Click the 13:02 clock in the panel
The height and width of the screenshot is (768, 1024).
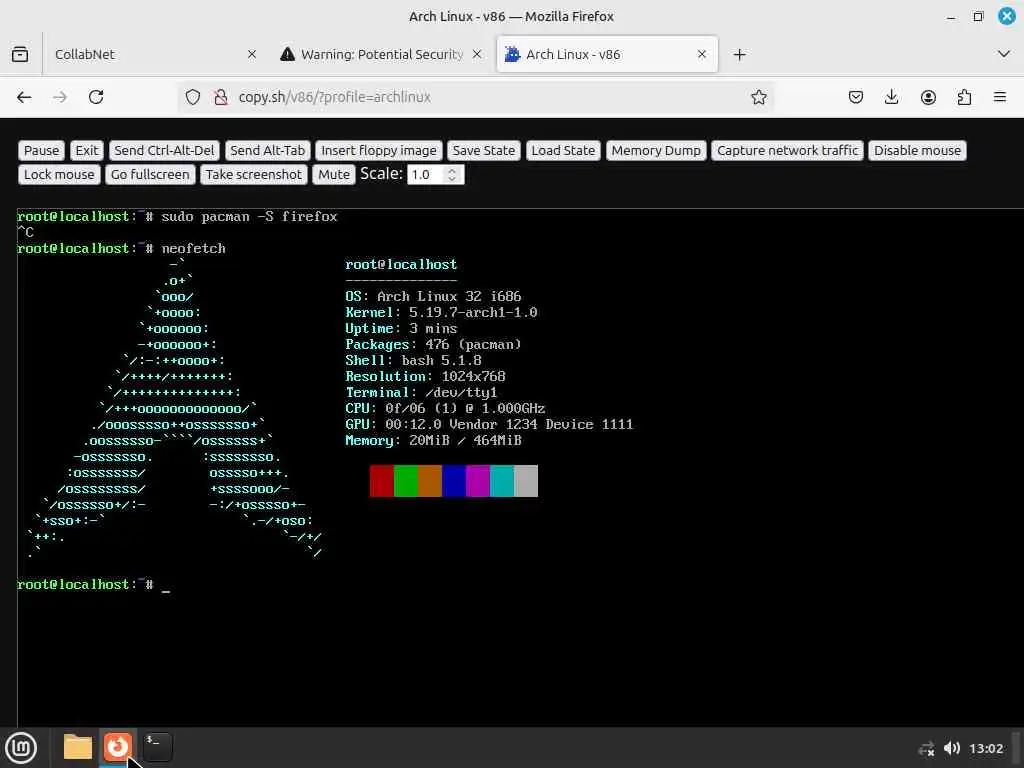point(985,748)
